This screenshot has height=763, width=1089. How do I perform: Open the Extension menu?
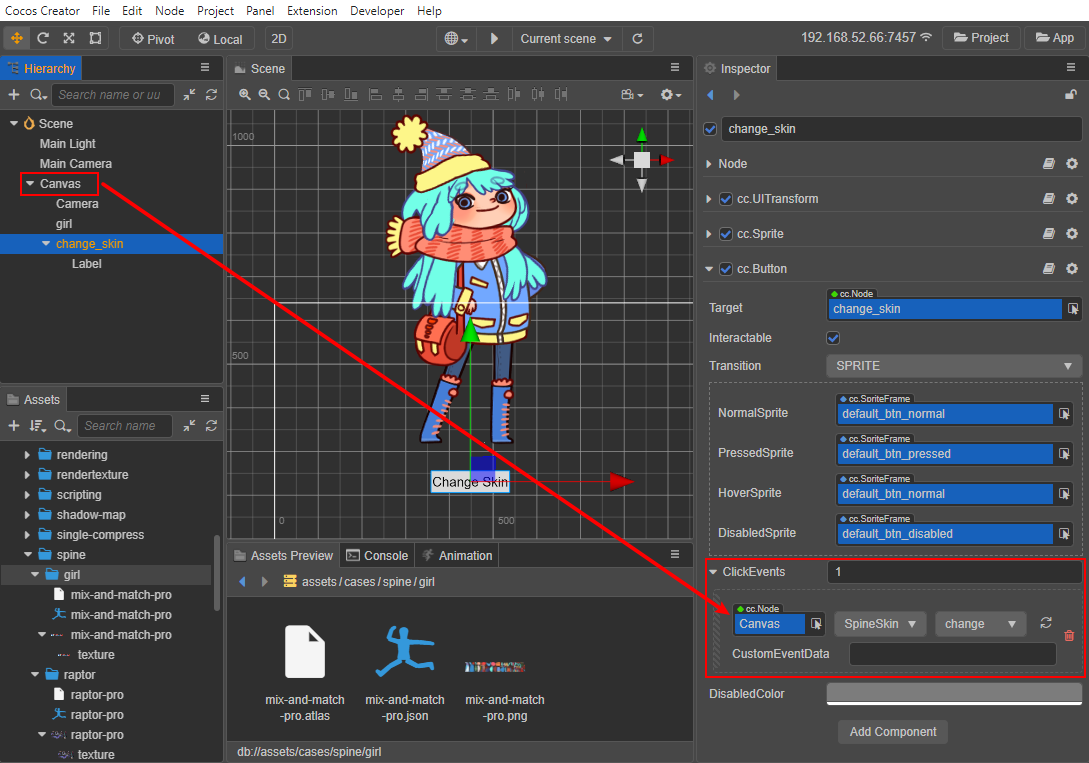[x=312, y=11]
